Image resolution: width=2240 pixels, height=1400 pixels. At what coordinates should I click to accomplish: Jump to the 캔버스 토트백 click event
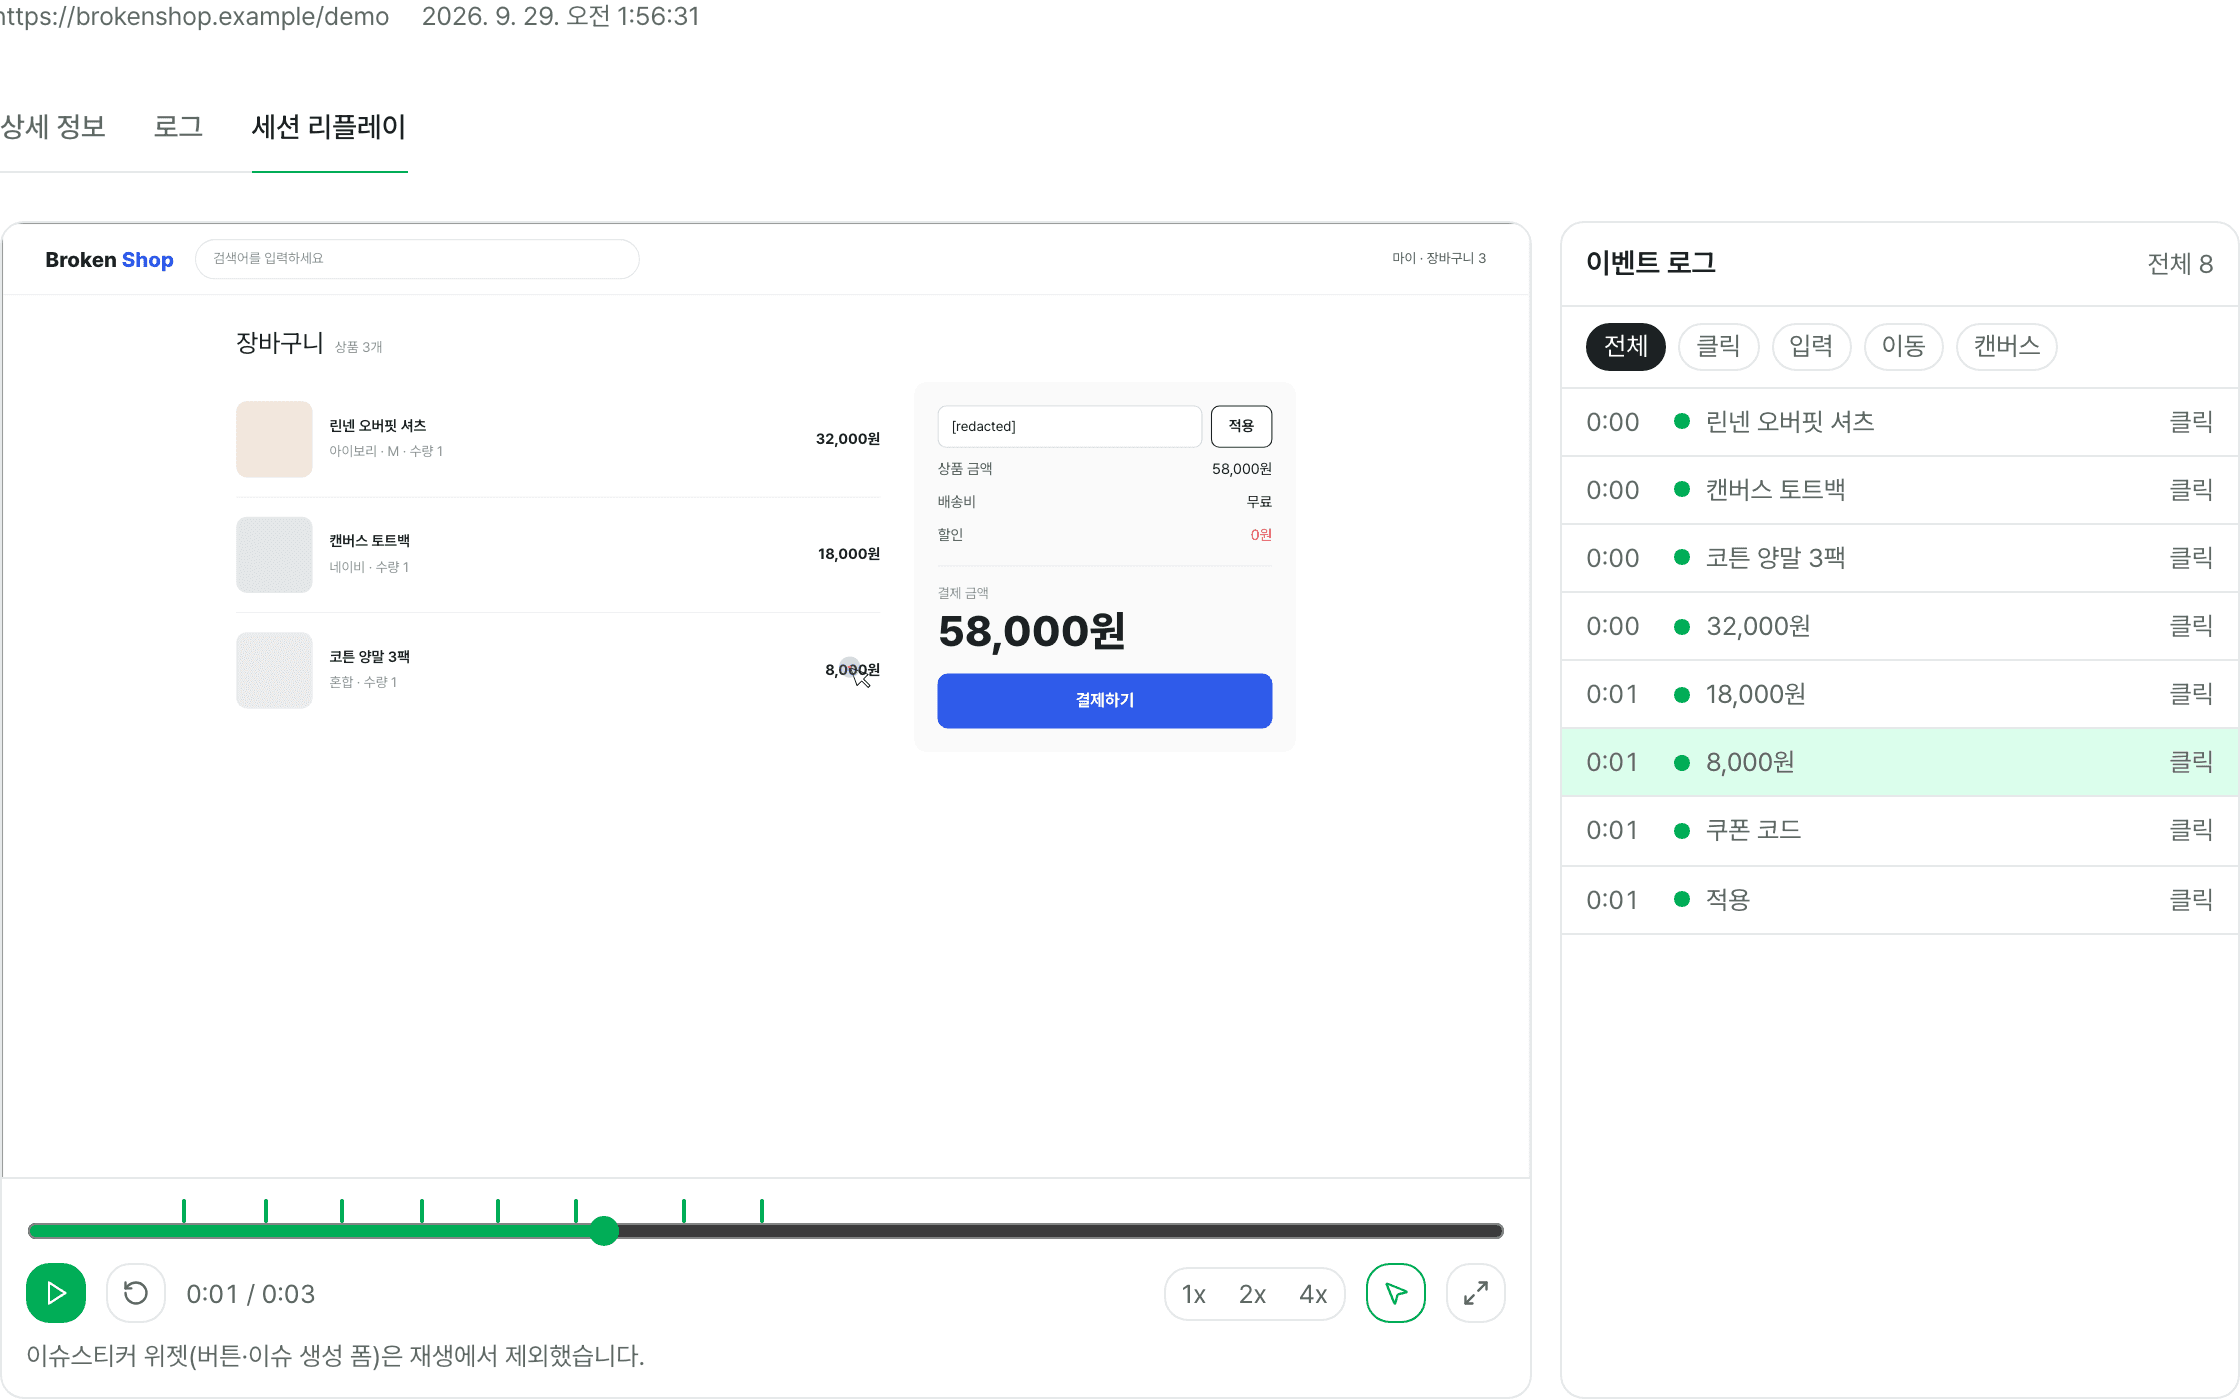[x=1899, y=490]
